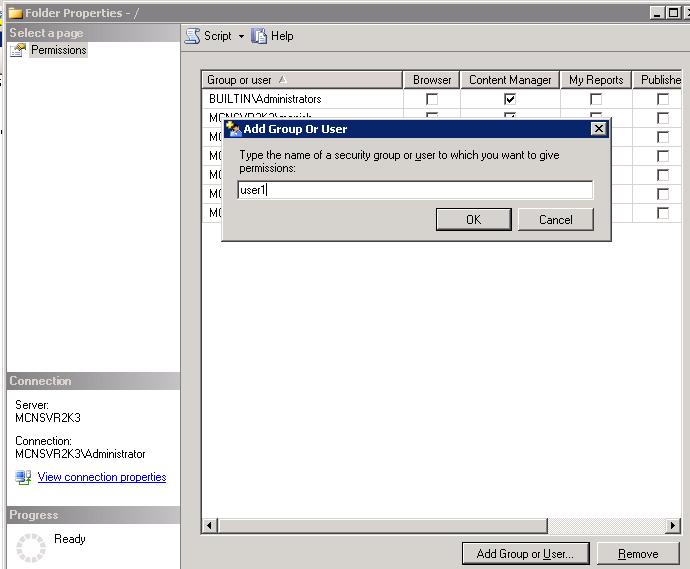Viewport: 690px width, 569px height.
Task: Click the Remove button
Action: [x=638, y=554]
